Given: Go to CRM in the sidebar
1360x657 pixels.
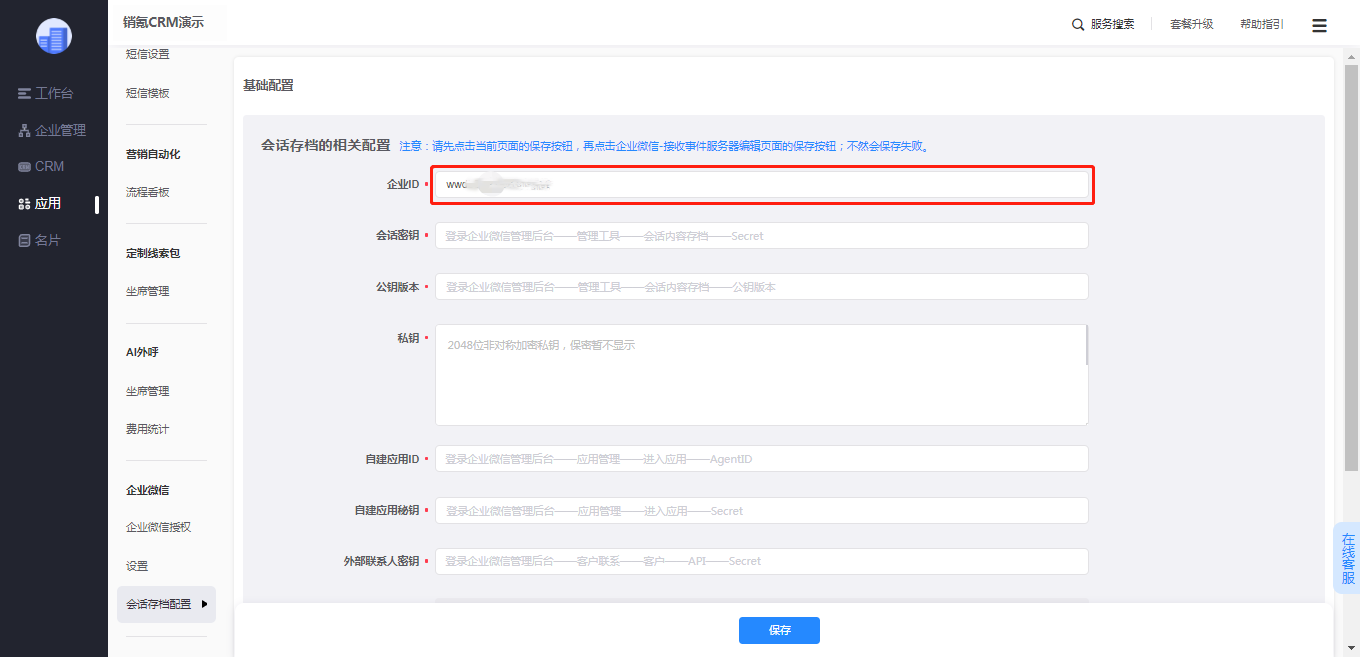Looking at the screenshot, I should [41, 166].
